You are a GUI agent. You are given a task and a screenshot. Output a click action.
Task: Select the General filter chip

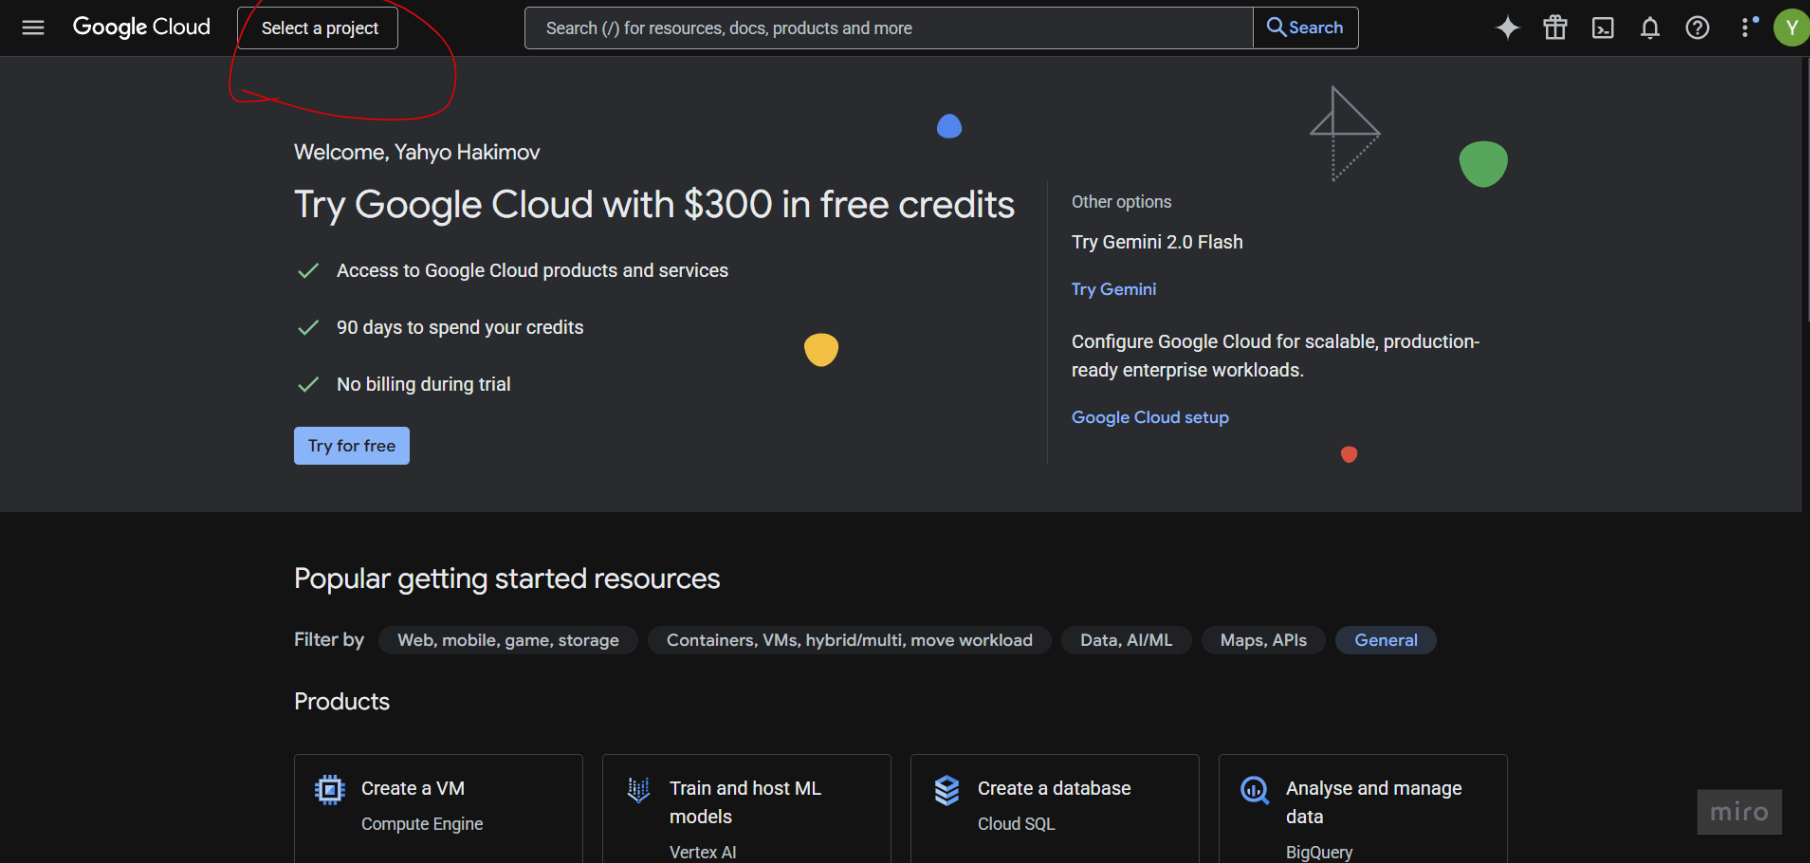click(1386, 640)
